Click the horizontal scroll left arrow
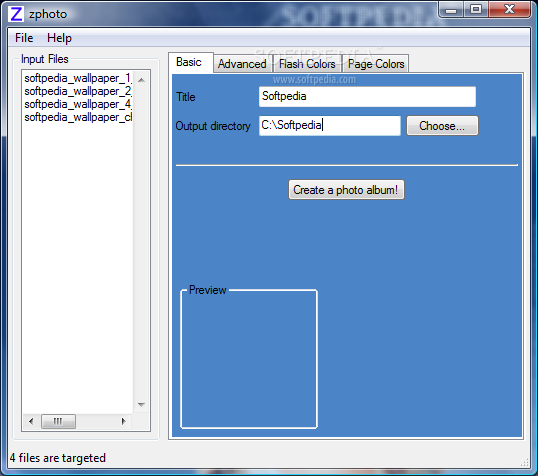The image size is (538, 476). point(31,421)
